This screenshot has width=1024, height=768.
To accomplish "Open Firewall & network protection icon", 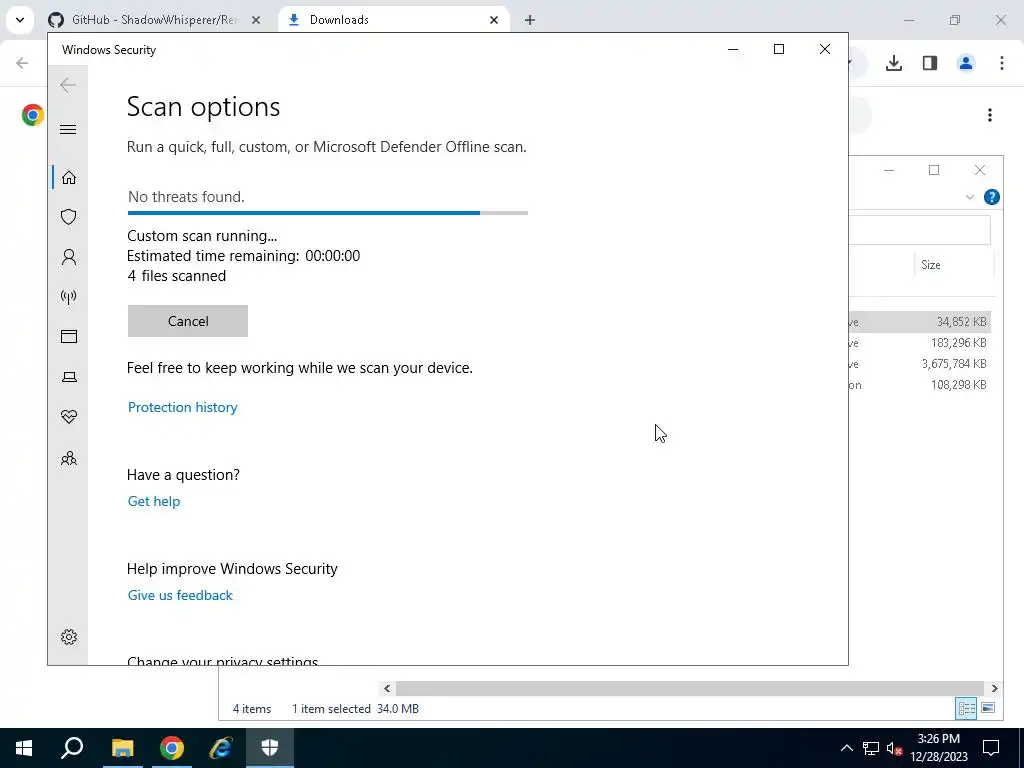I will point(69,297).
